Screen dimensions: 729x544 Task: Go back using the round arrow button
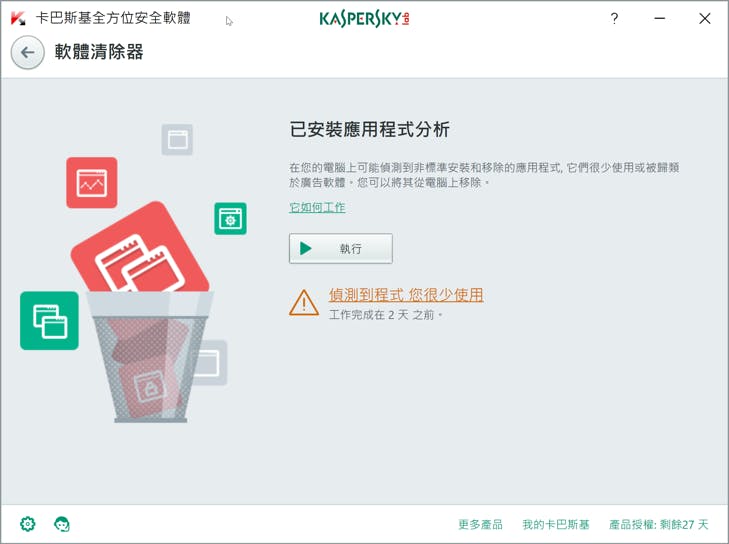click(27, 53)
